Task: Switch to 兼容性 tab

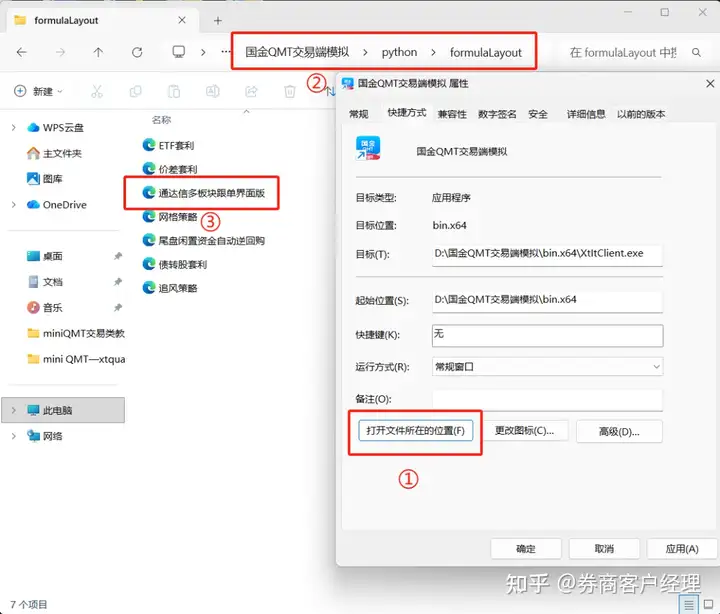Action: (x=452, y=114)
